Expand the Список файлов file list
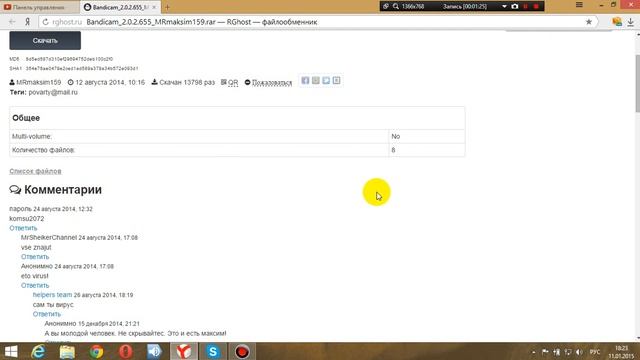The image size is (640, 360). [36, 171]
